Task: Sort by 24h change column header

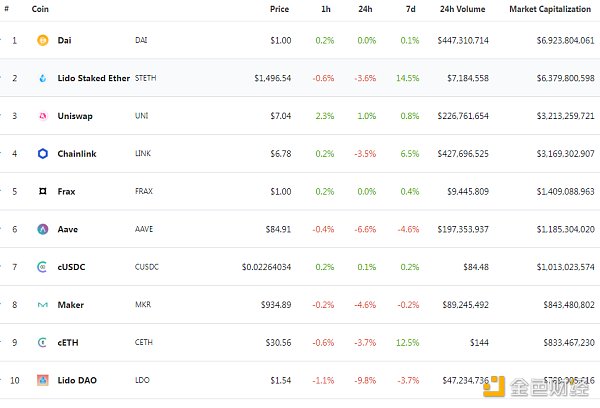Action: tap(367, 9)
